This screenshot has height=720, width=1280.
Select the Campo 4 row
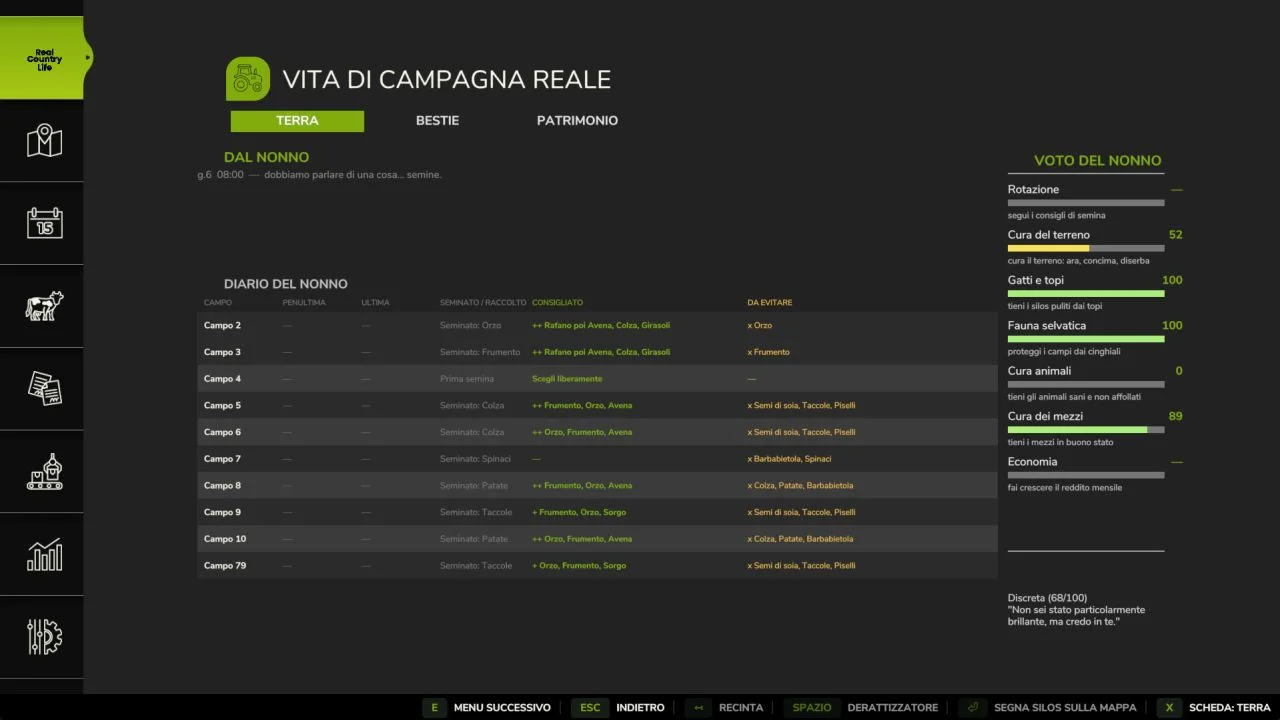(597, 379)
